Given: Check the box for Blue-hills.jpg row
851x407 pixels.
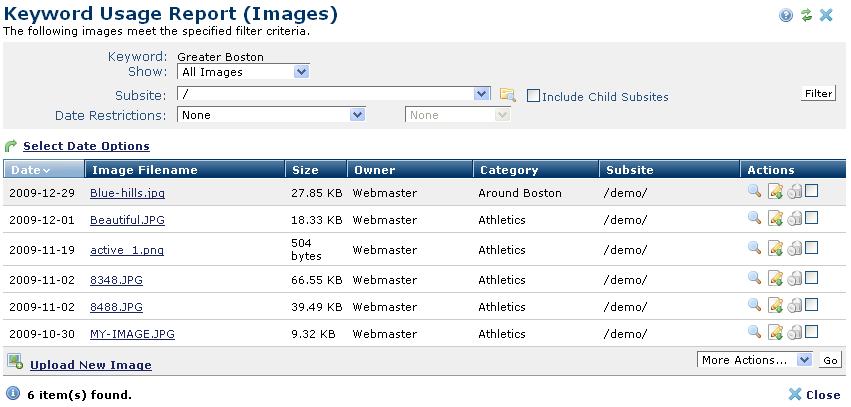Looking at the screenshot, I should tap(812, 191).
